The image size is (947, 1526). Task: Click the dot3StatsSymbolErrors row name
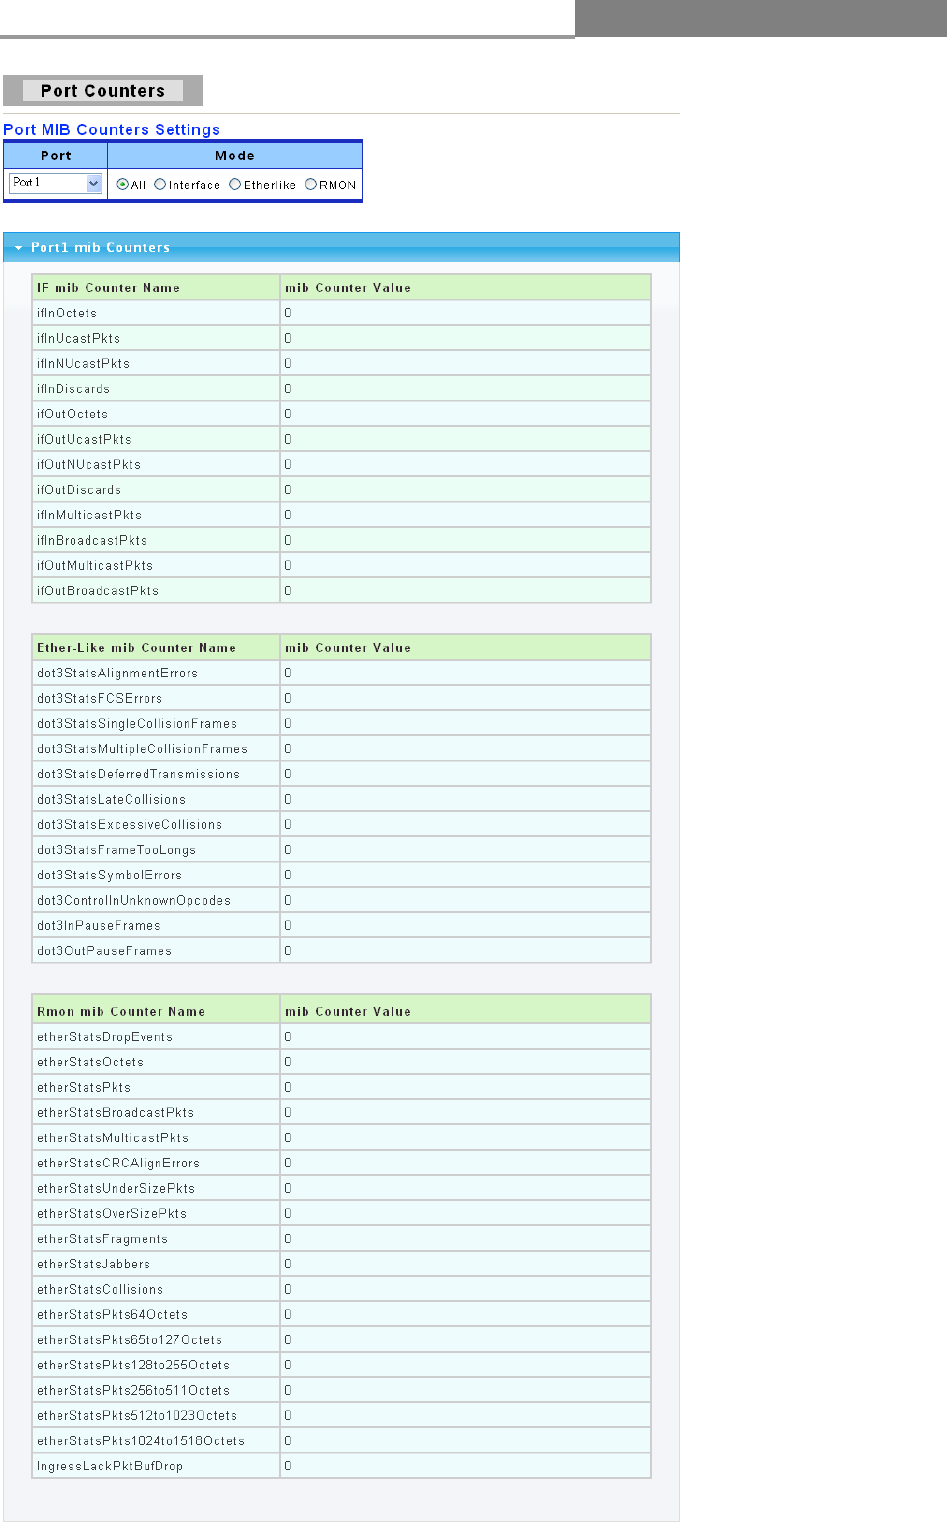tap(109, 875)
